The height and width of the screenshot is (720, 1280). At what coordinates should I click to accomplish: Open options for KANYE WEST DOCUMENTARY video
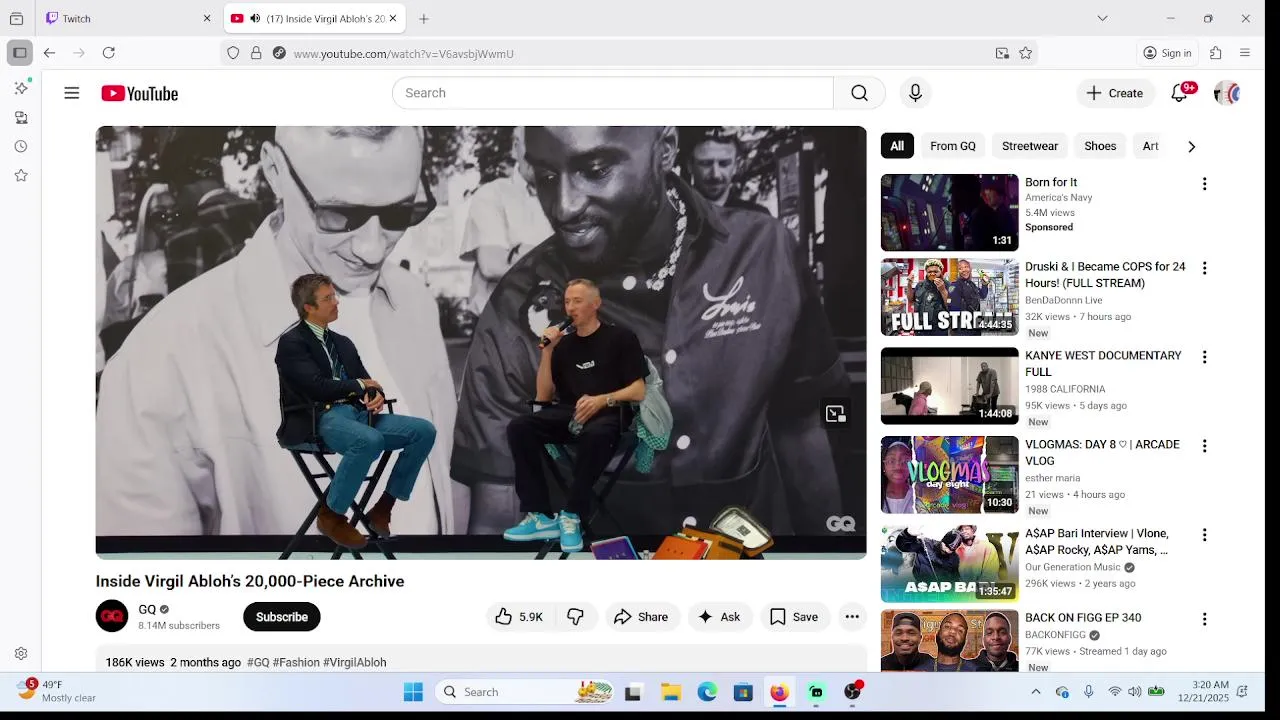coord(1204,357)
